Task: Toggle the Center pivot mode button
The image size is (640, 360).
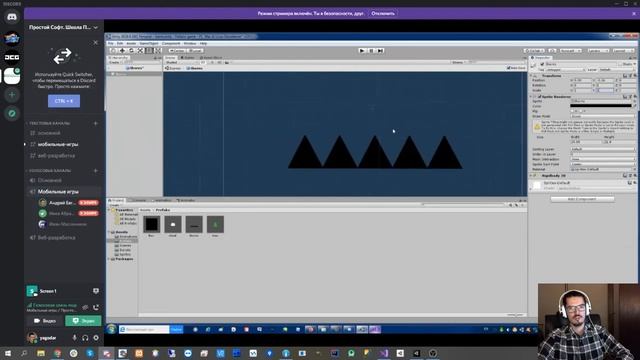Action: click(x=177, y=51)
